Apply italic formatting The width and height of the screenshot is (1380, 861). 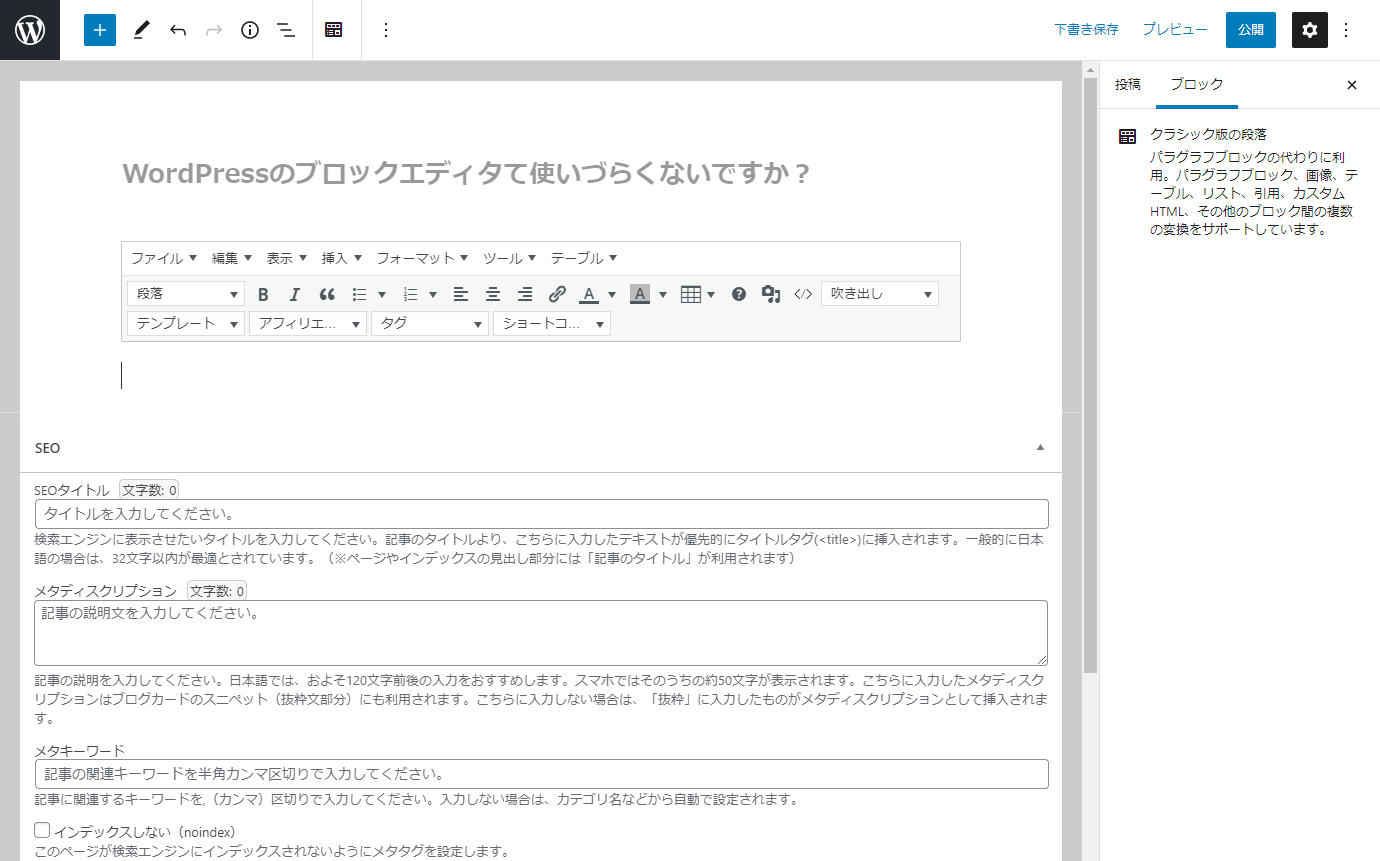295,294
